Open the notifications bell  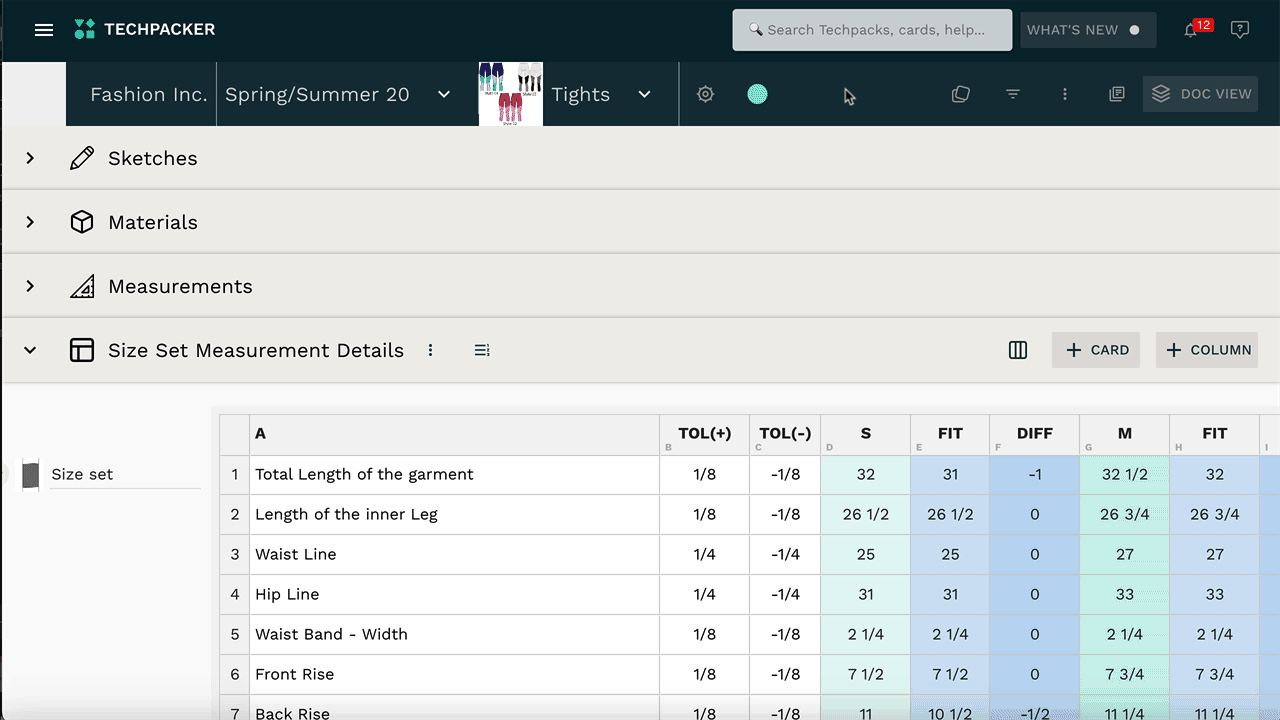(x=1191, y=30)
